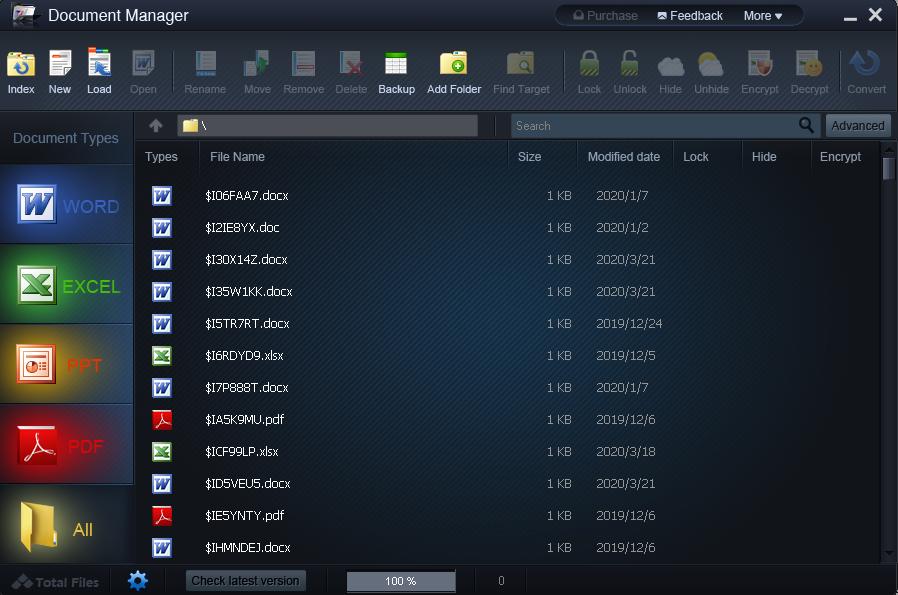Select file $I30X14Z.docx
The image size is (898, 595).
246,260
